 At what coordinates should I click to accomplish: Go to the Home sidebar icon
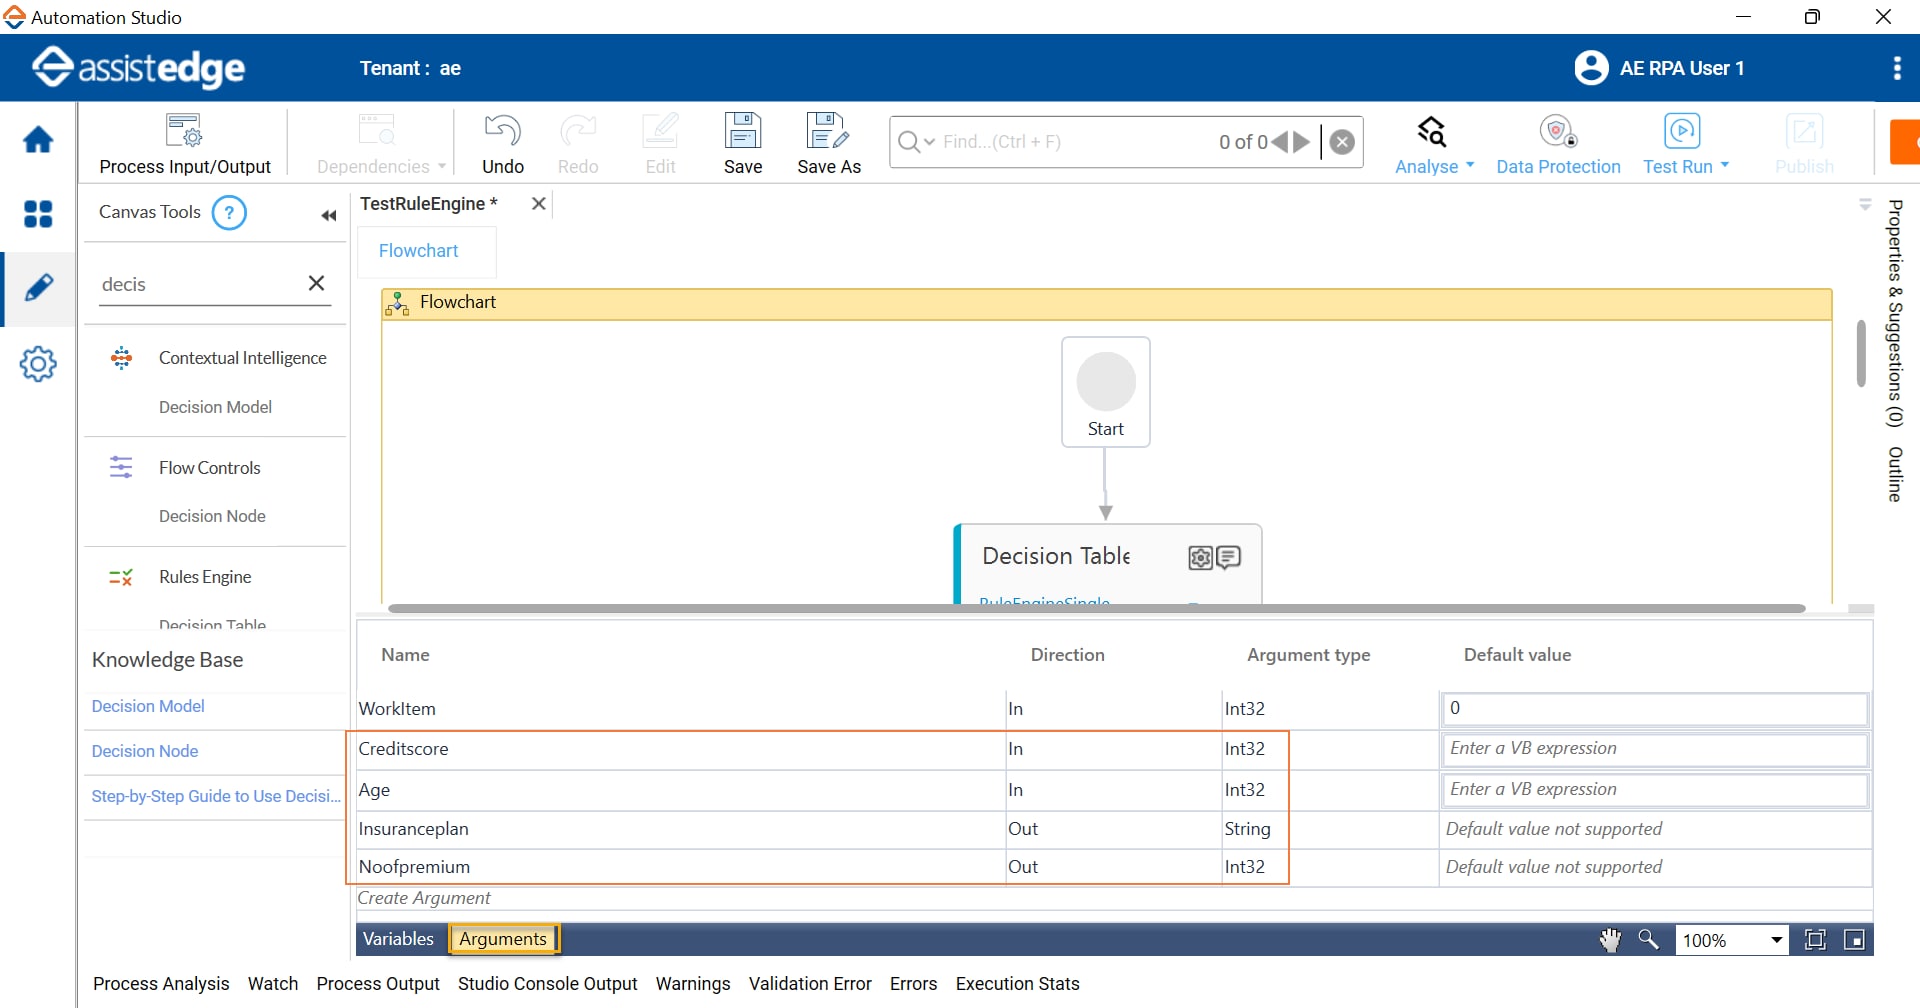[38, 140]
